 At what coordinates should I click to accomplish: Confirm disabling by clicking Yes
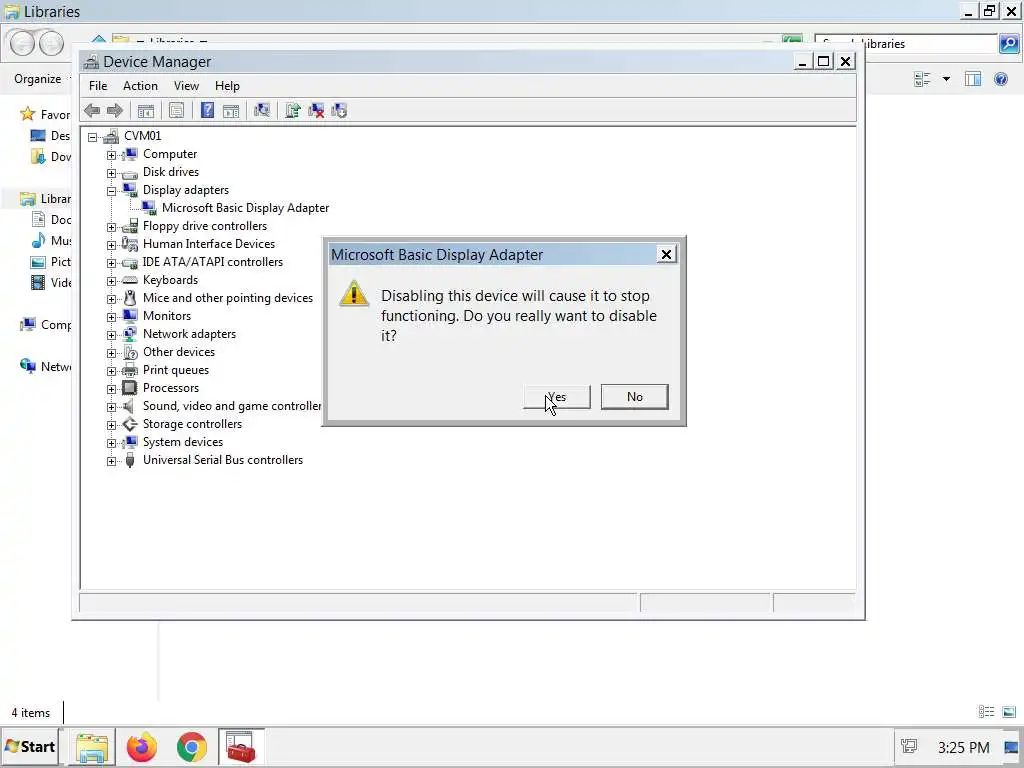coord(557,396)
